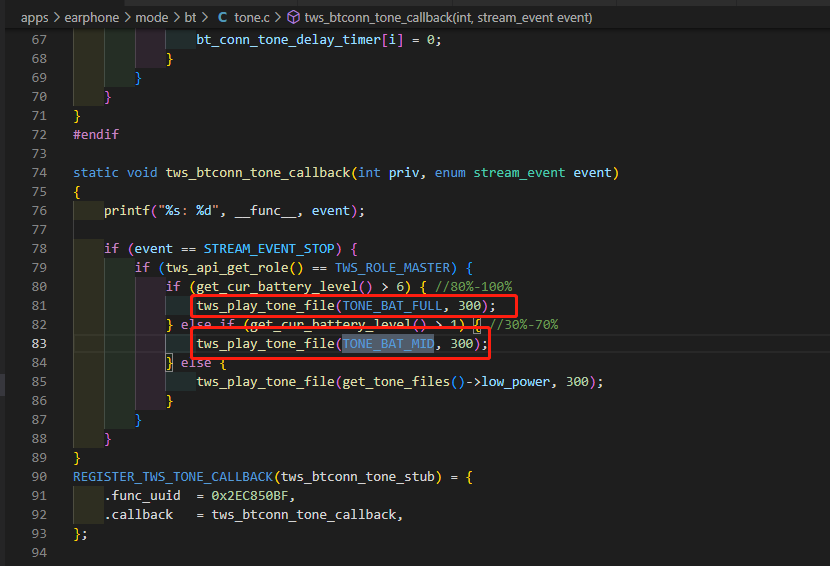The width and height of the screenshot is (830, 566).
Task: Click the '//80%-100%' comment
Action: (x=473, y=287)
